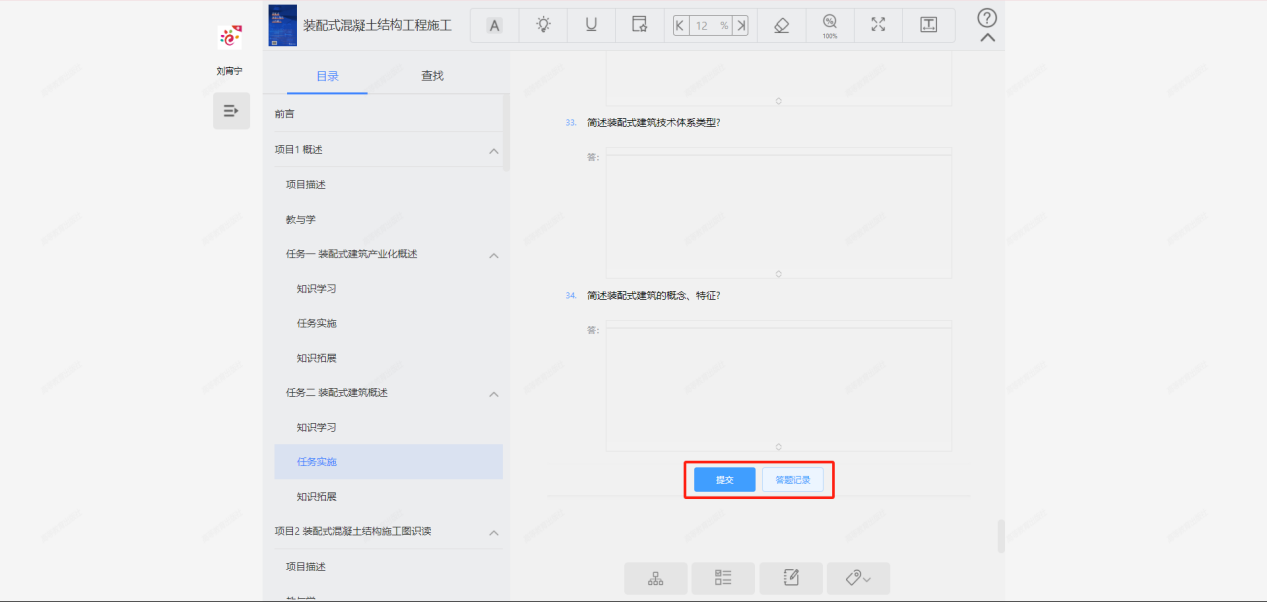The width and height of the screenshot is (1267, 602).
Task: Open the notes icon in bottom bar
Action: 790,578
